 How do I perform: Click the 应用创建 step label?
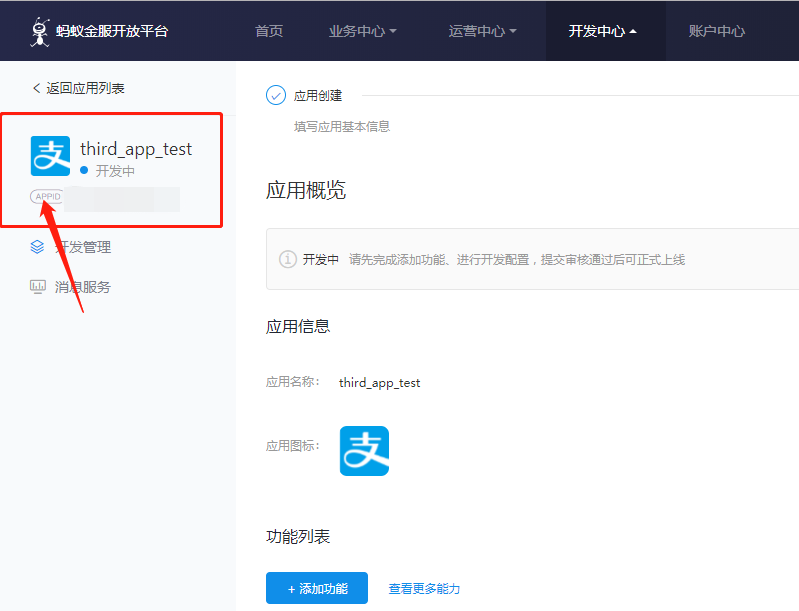point(317,95)
